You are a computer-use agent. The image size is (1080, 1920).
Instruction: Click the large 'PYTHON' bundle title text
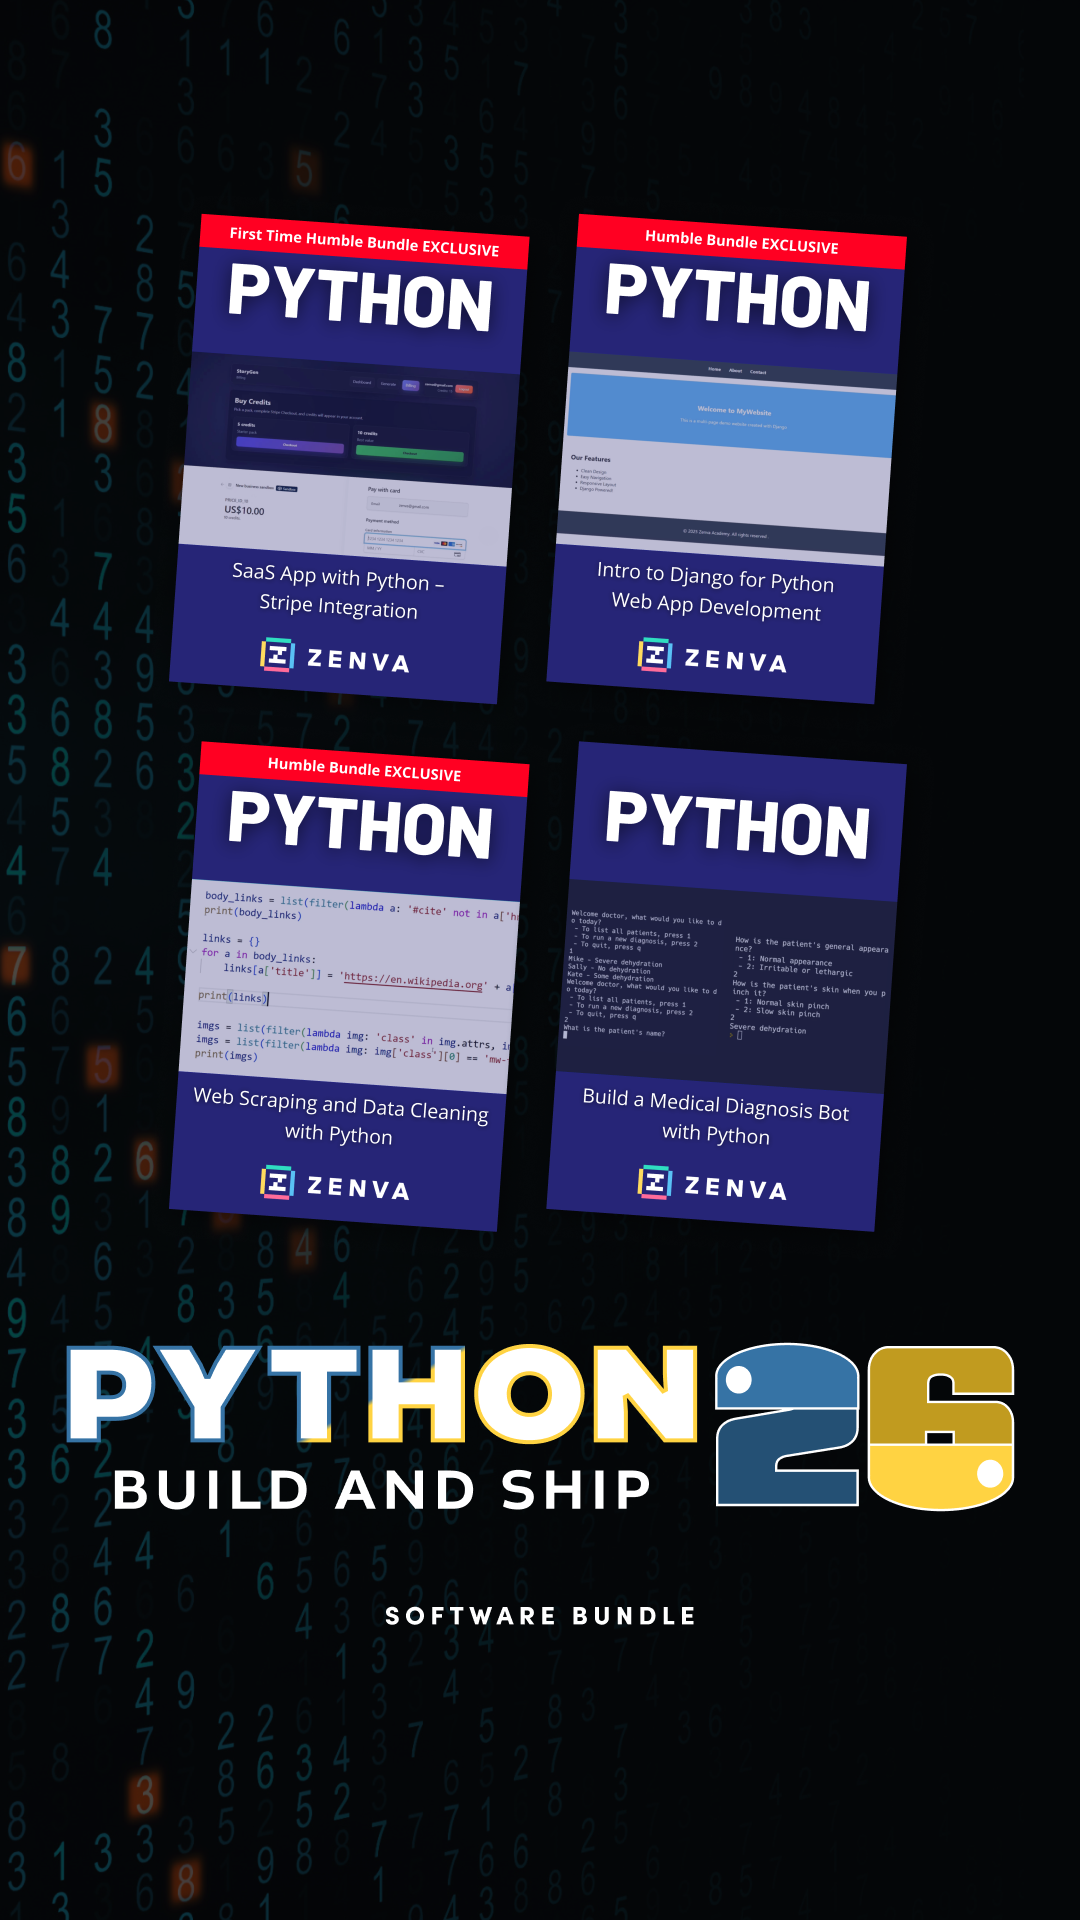(382, 1393)
